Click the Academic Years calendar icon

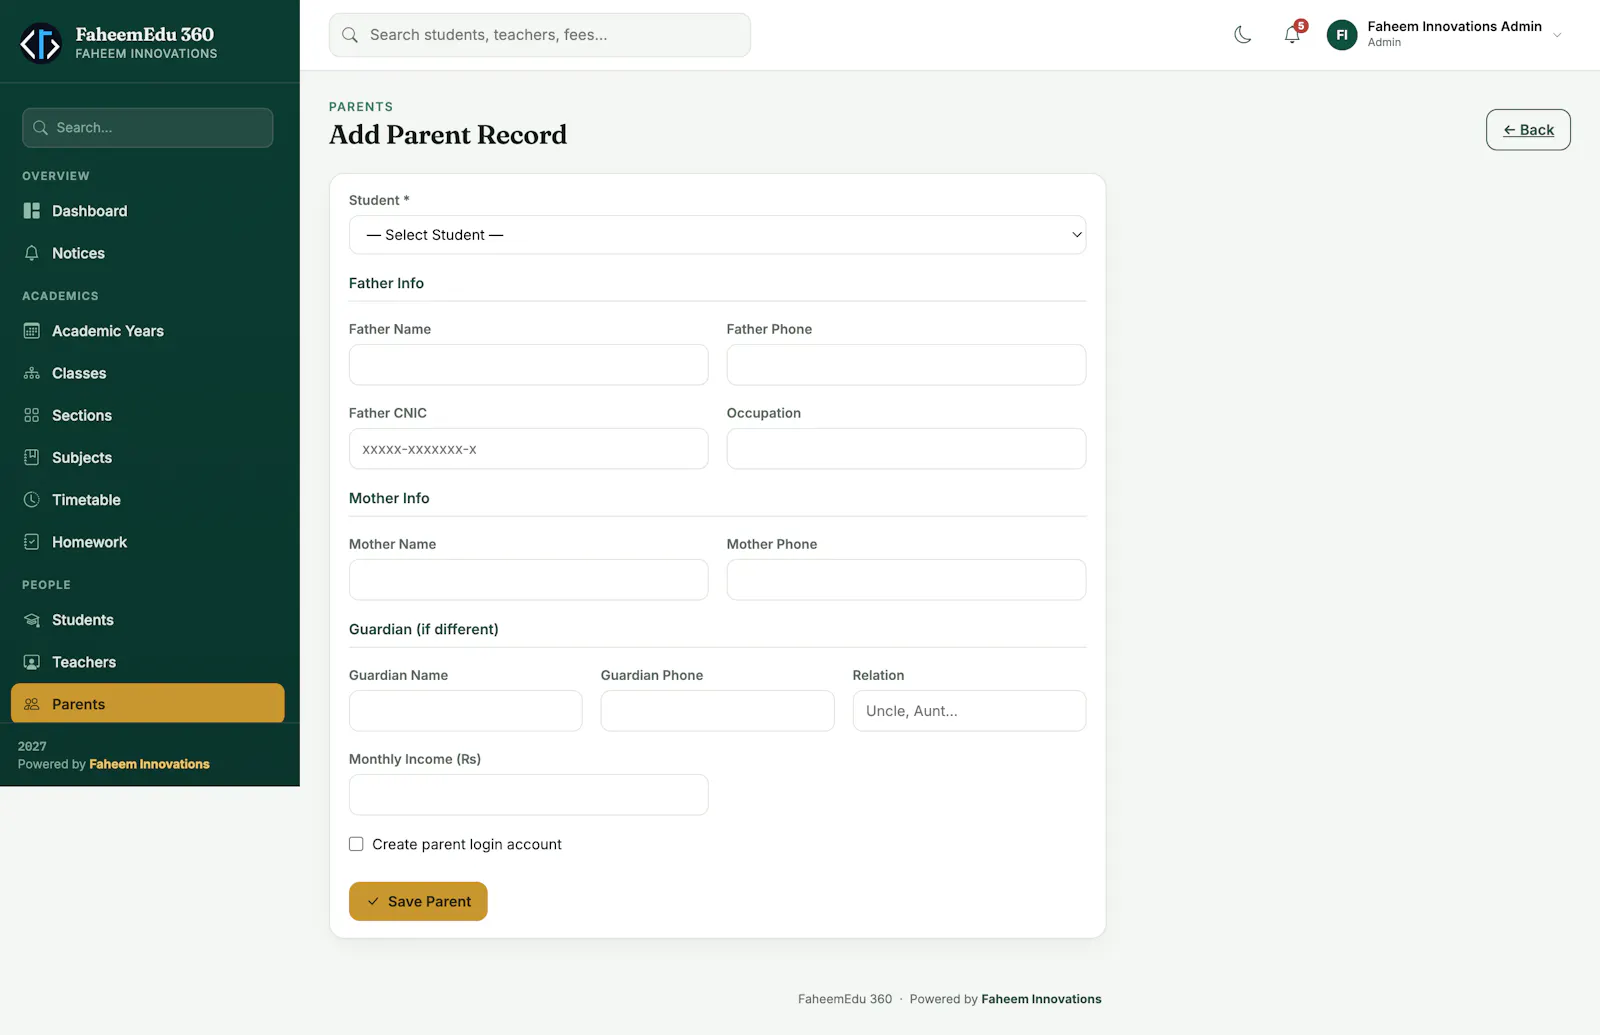(32, 331)
